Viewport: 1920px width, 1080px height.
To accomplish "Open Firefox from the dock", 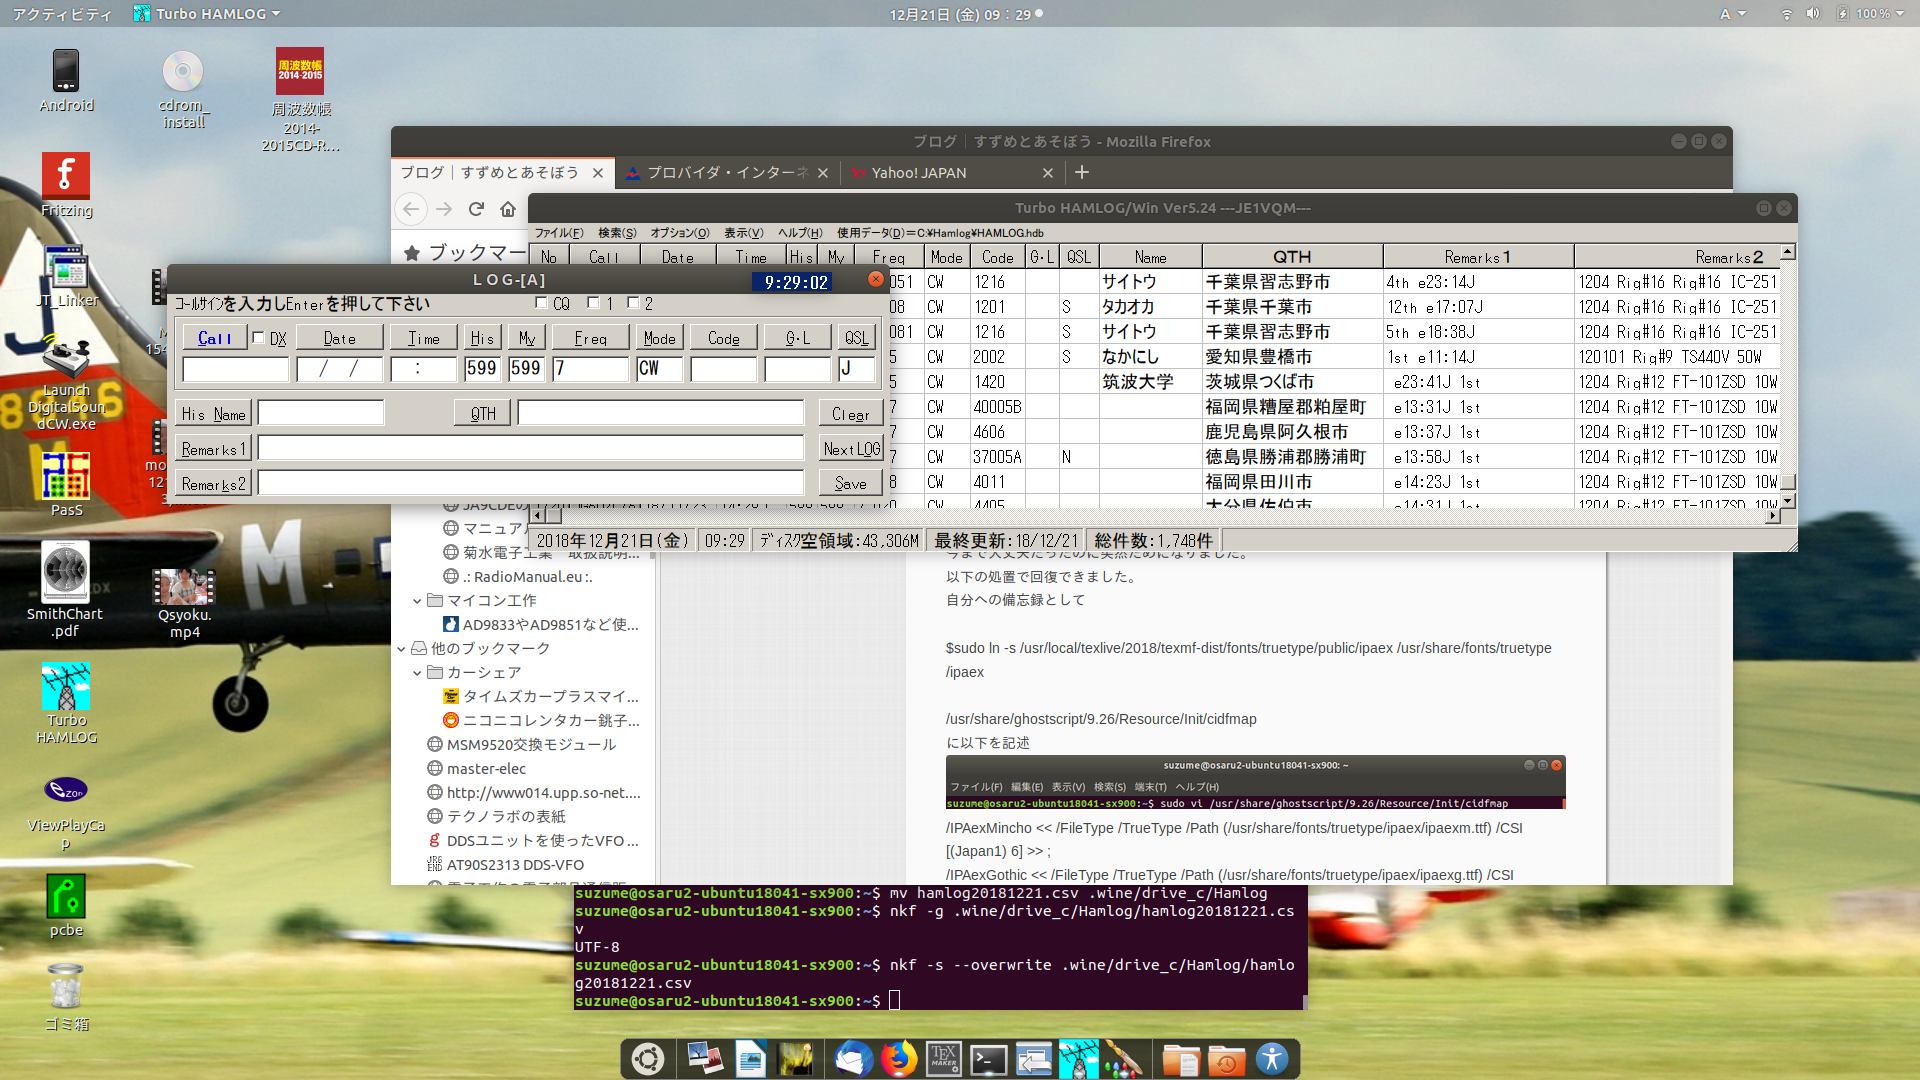I will 898,1059.
